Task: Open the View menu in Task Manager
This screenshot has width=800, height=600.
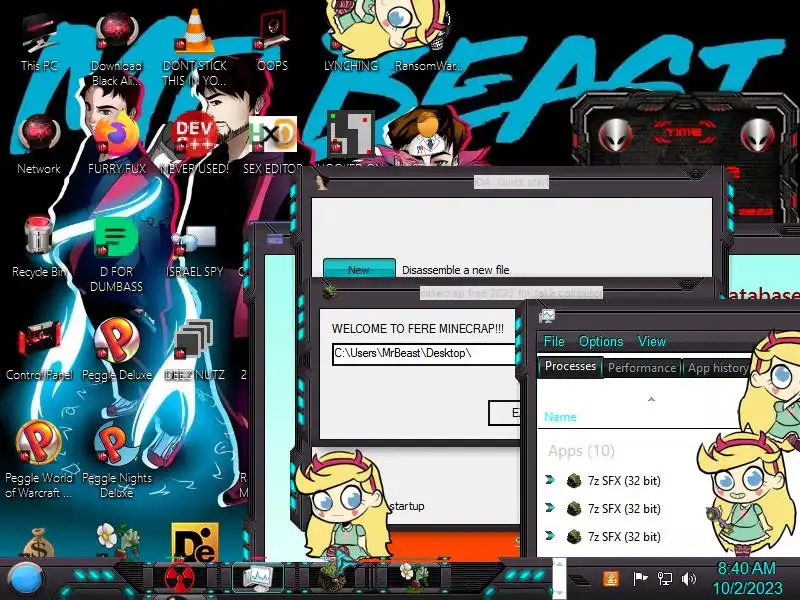Action: [652, 341]
